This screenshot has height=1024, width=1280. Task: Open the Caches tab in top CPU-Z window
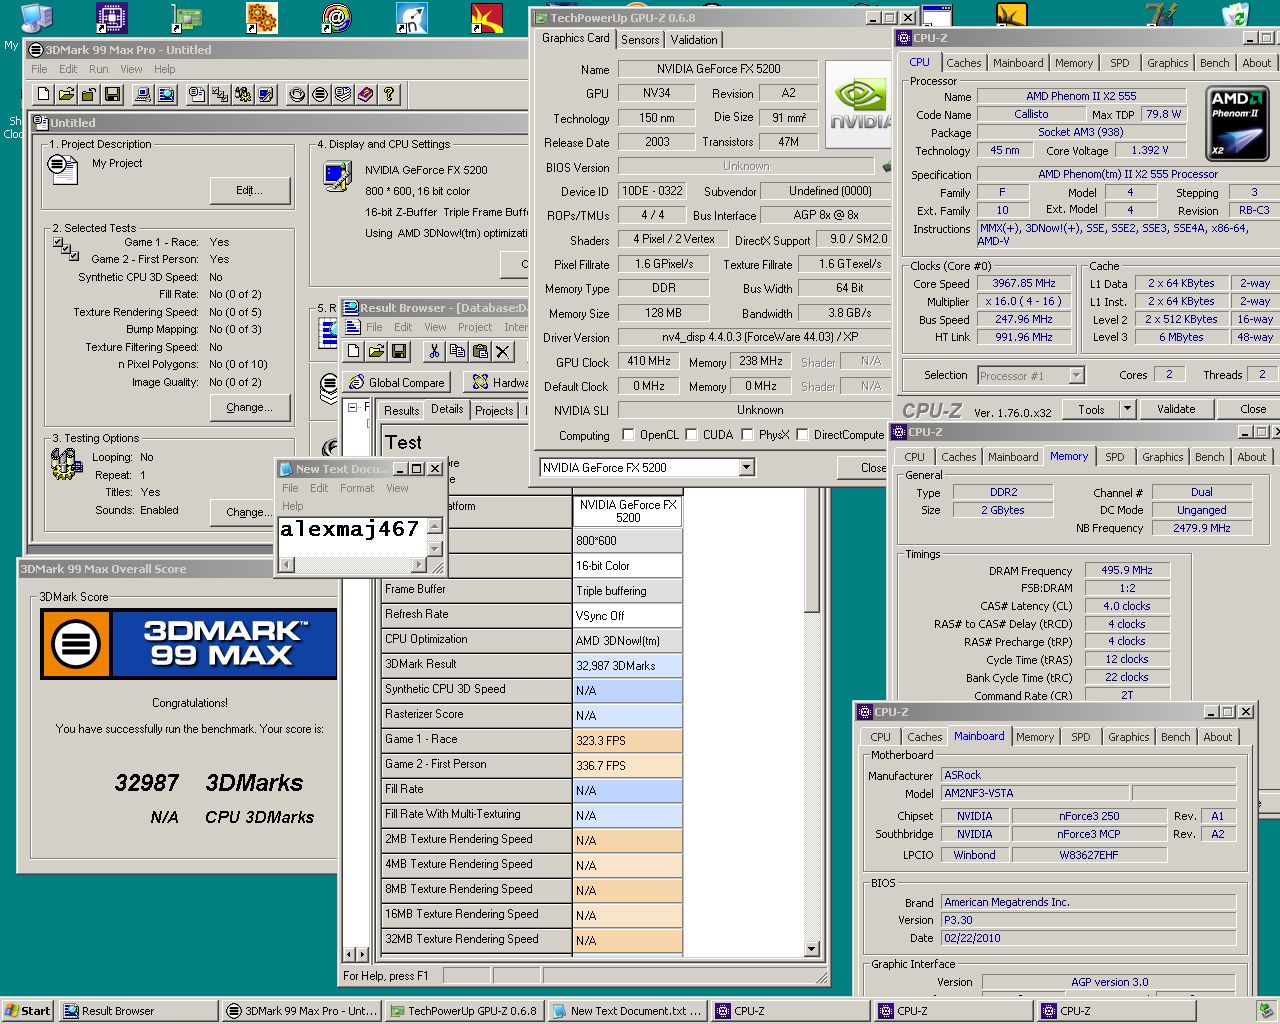pyautogui.click(x=963, y=63)
